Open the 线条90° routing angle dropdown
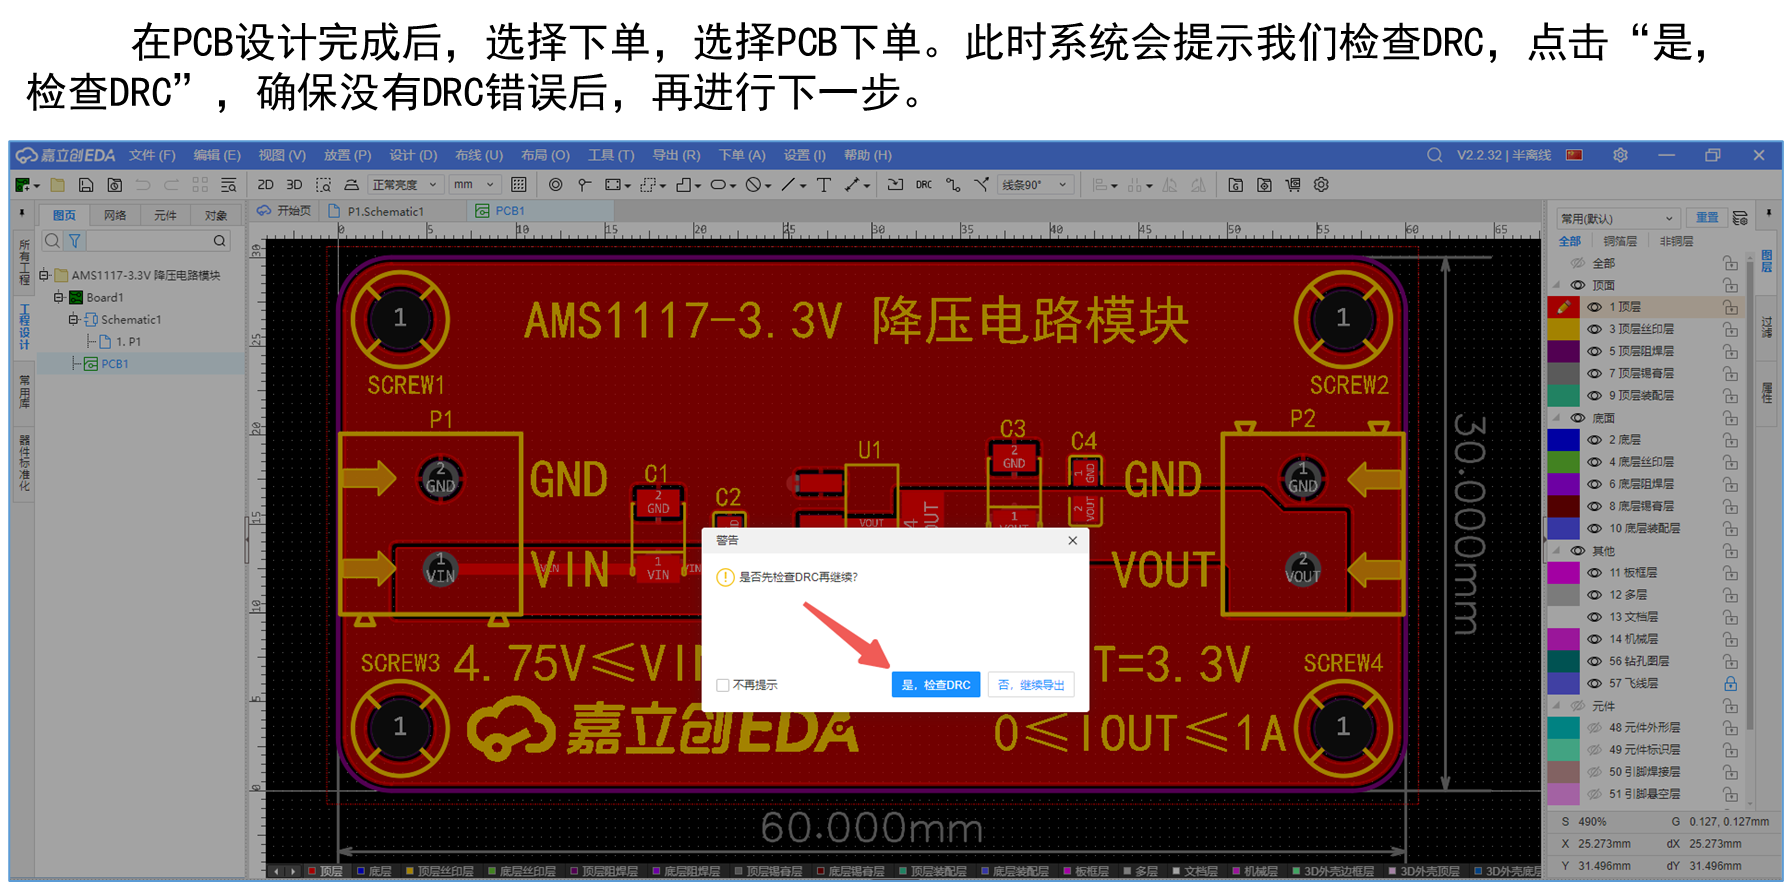Image resolution: width=1784 pixels, height=882 pixels. coord(1036,185)
